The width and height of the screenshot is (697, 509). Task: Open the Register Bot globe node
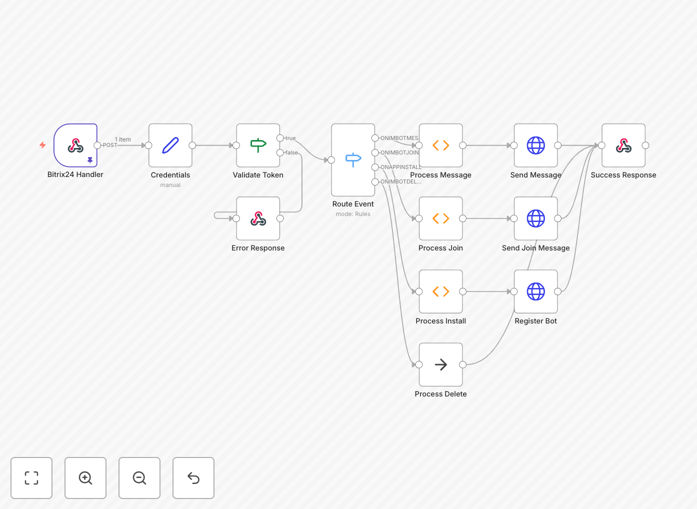pyautogui.click(x=536, y=291)
